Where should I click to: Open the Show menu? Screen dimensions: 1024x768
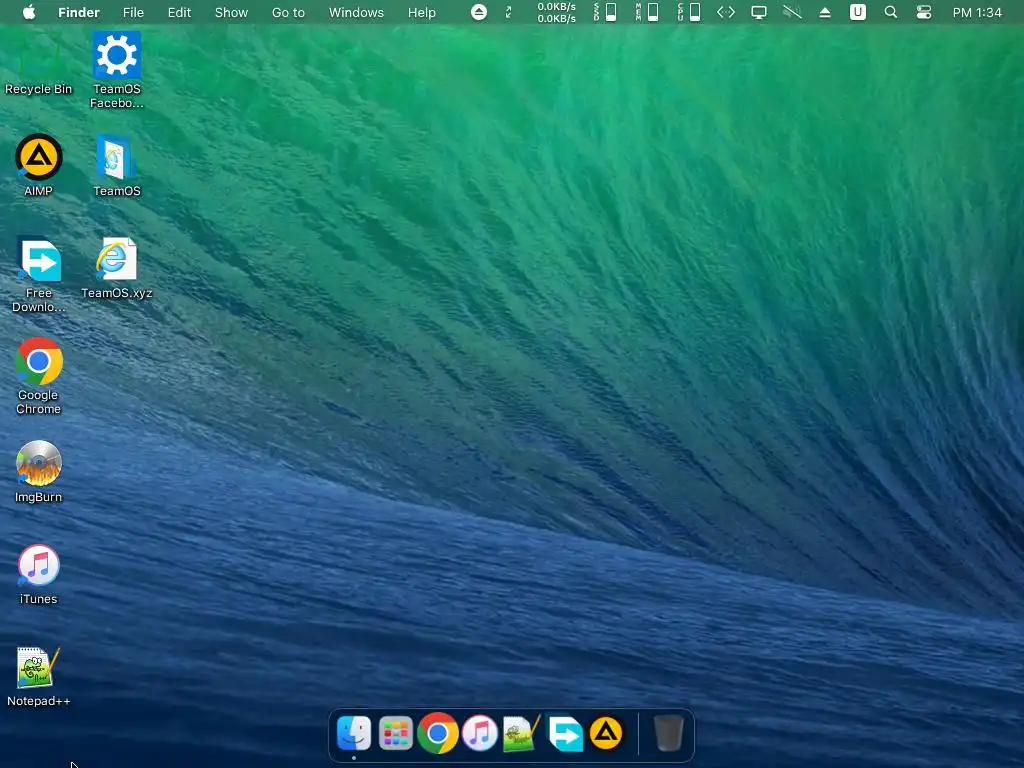coord(231,12)
